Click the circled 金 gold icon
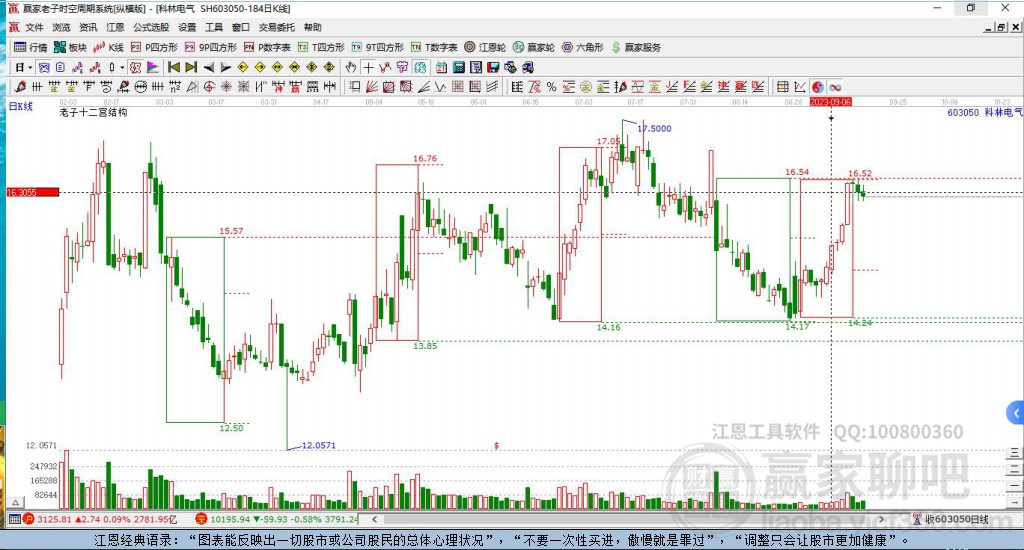 (586, 86)
